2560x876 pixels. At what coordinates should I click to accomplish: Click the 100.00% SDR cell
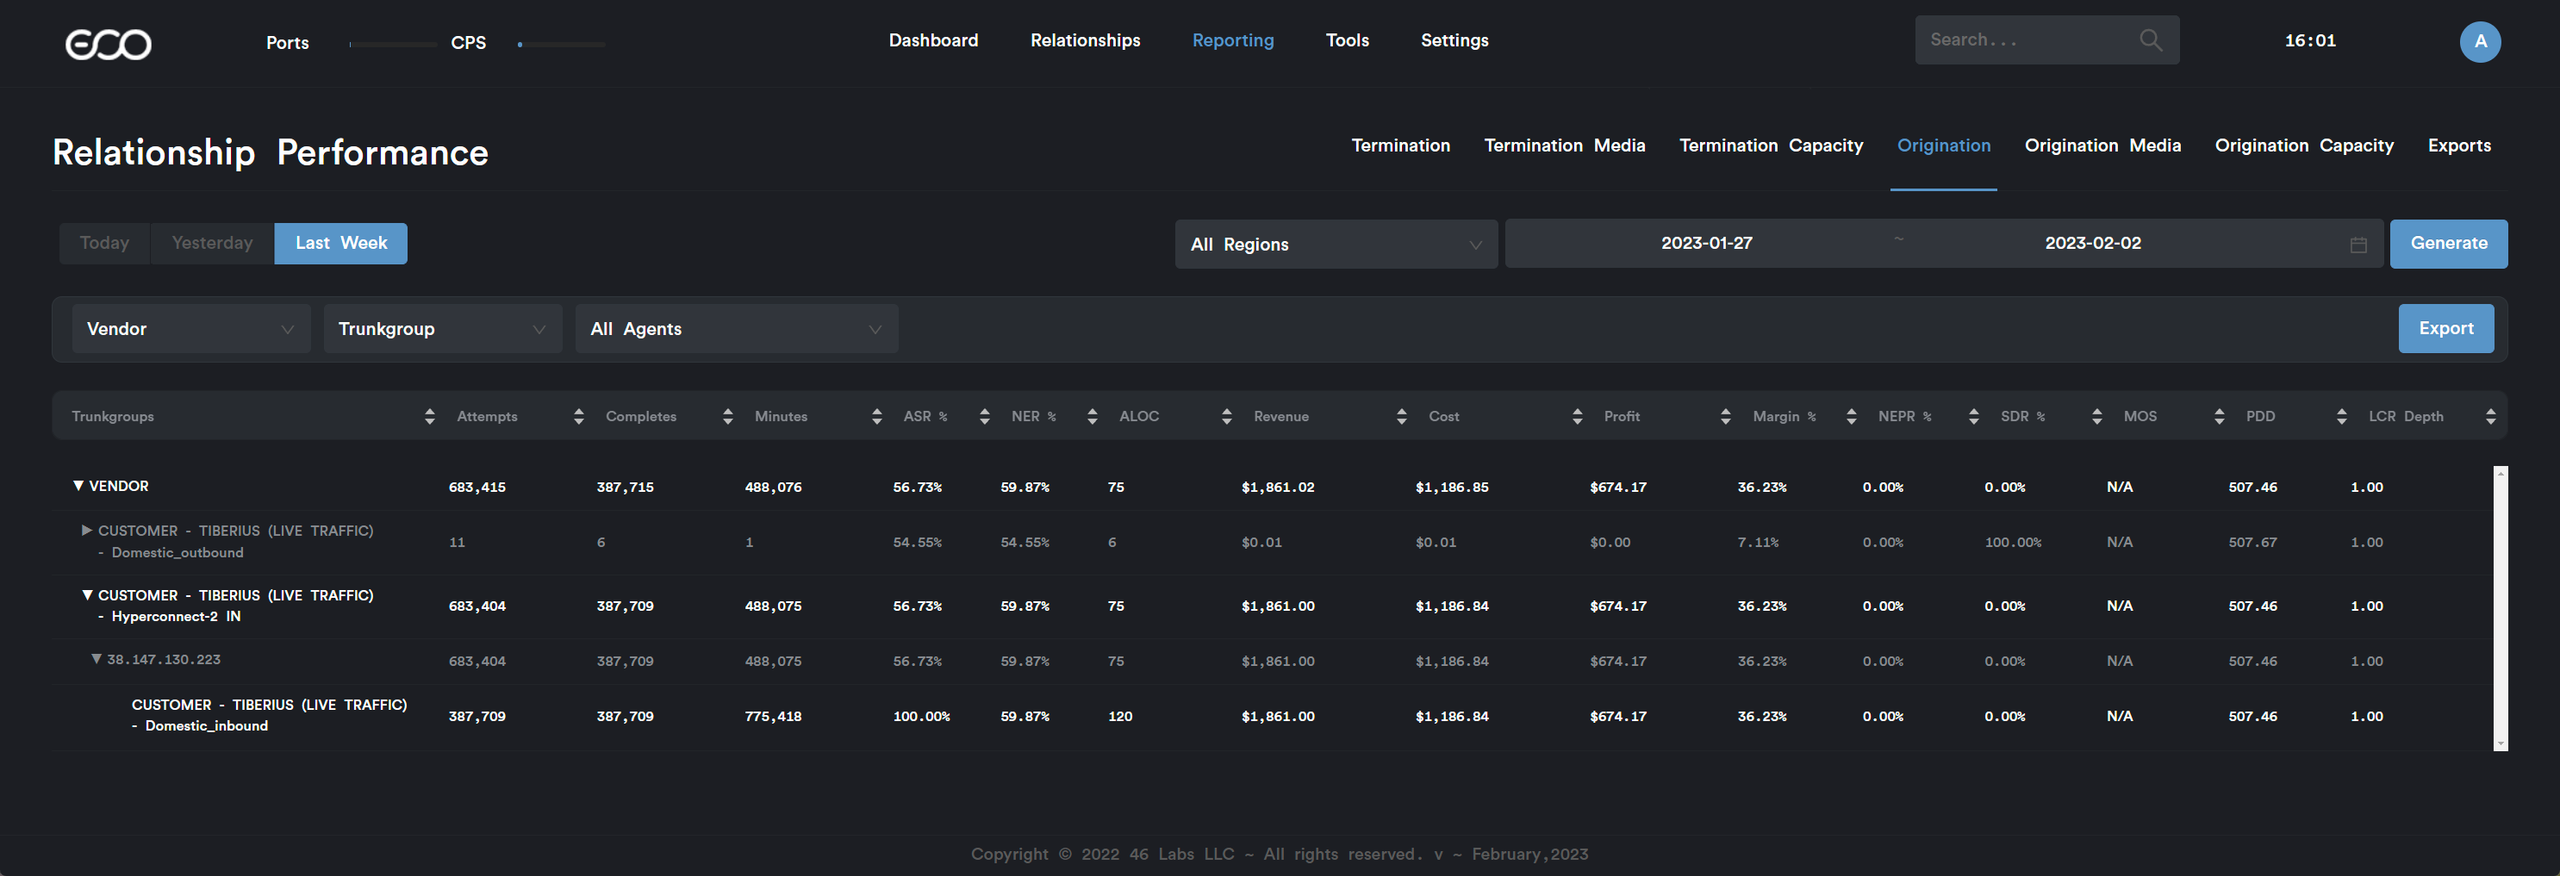2013,542
